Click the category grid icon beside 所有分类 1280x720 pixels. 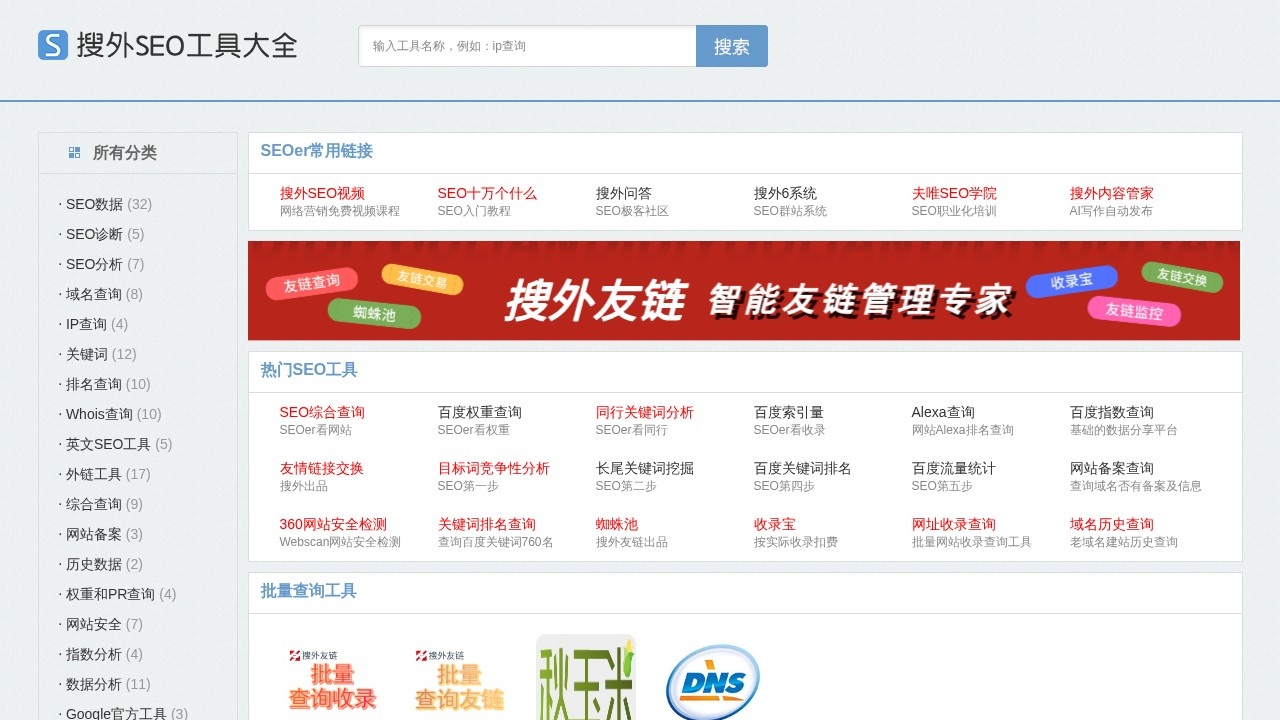[x=74, y=153]
